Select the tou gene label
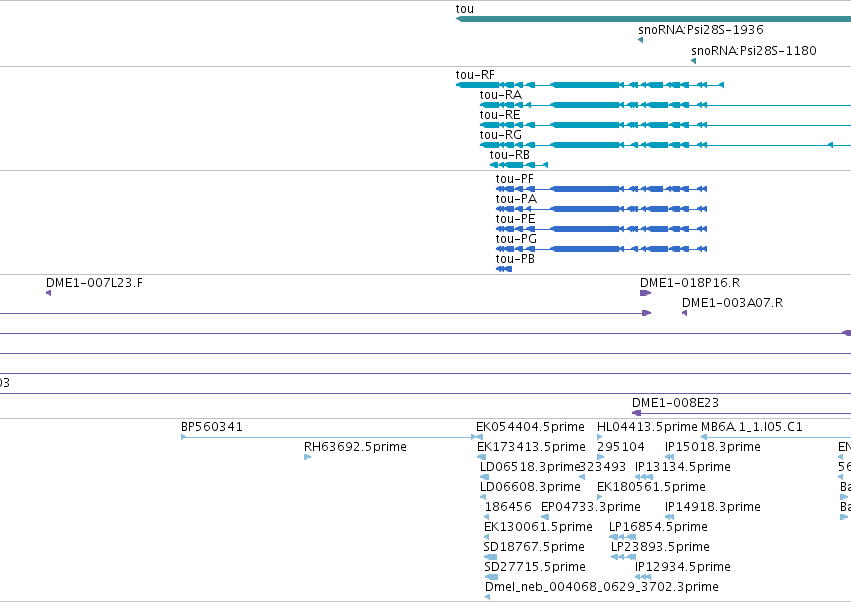This screenshot has width=851, height=602. (x=465, y=9)
